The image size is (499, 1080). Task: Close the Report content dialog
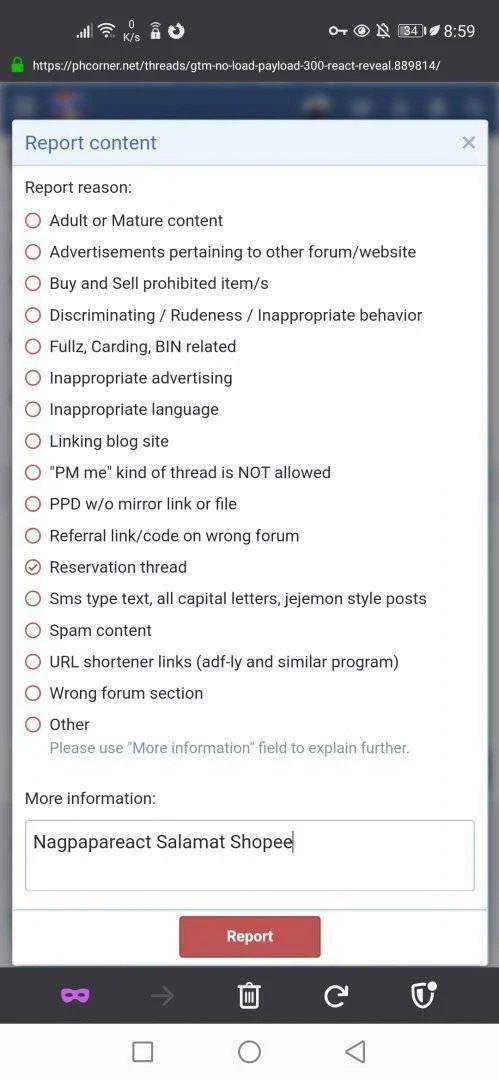[469, 143]
